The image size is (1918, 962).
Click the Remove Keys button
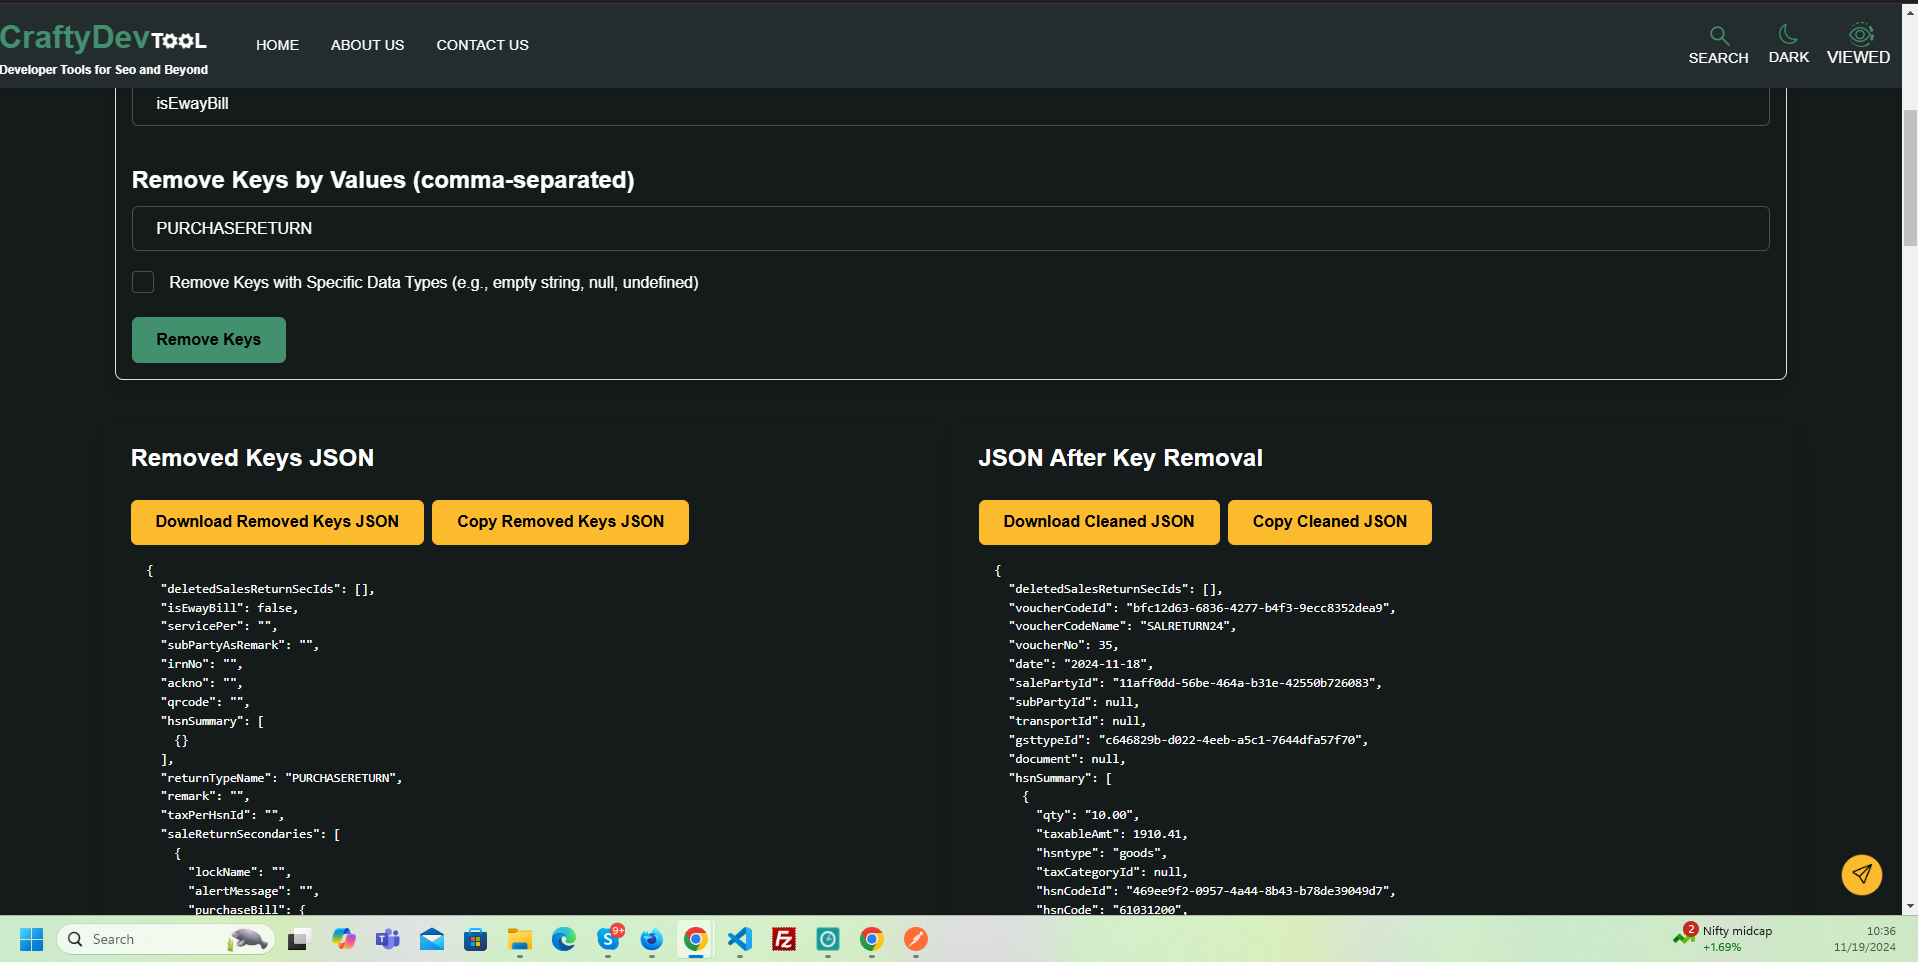(209, 340)
